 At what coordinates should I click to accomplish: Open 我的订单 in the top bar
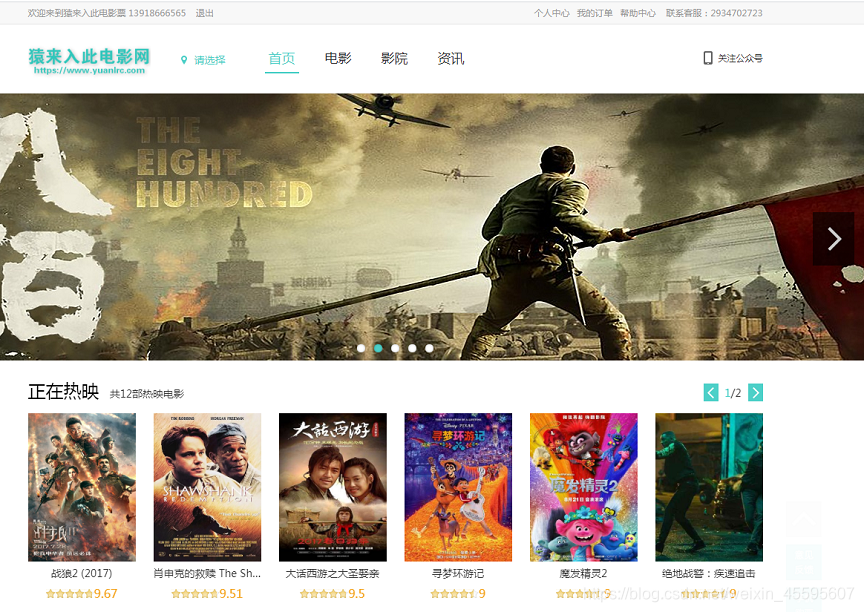pyautogui.click(x=595, y=13)
